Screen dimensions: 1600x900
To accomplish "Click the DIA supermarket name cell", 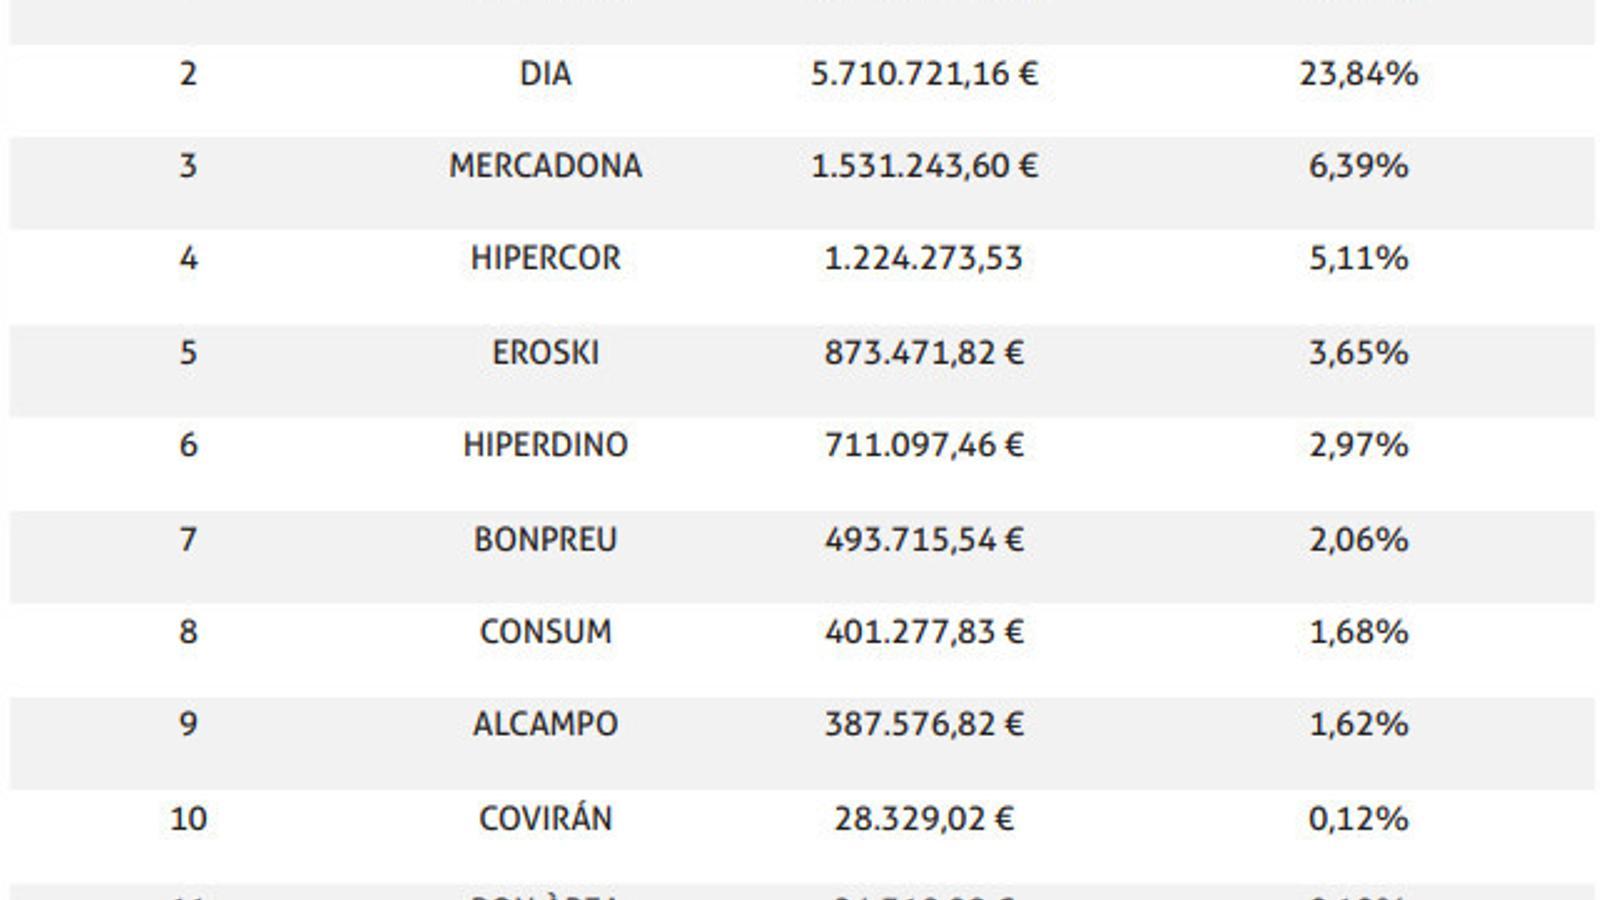I will (x=545, y=74).
